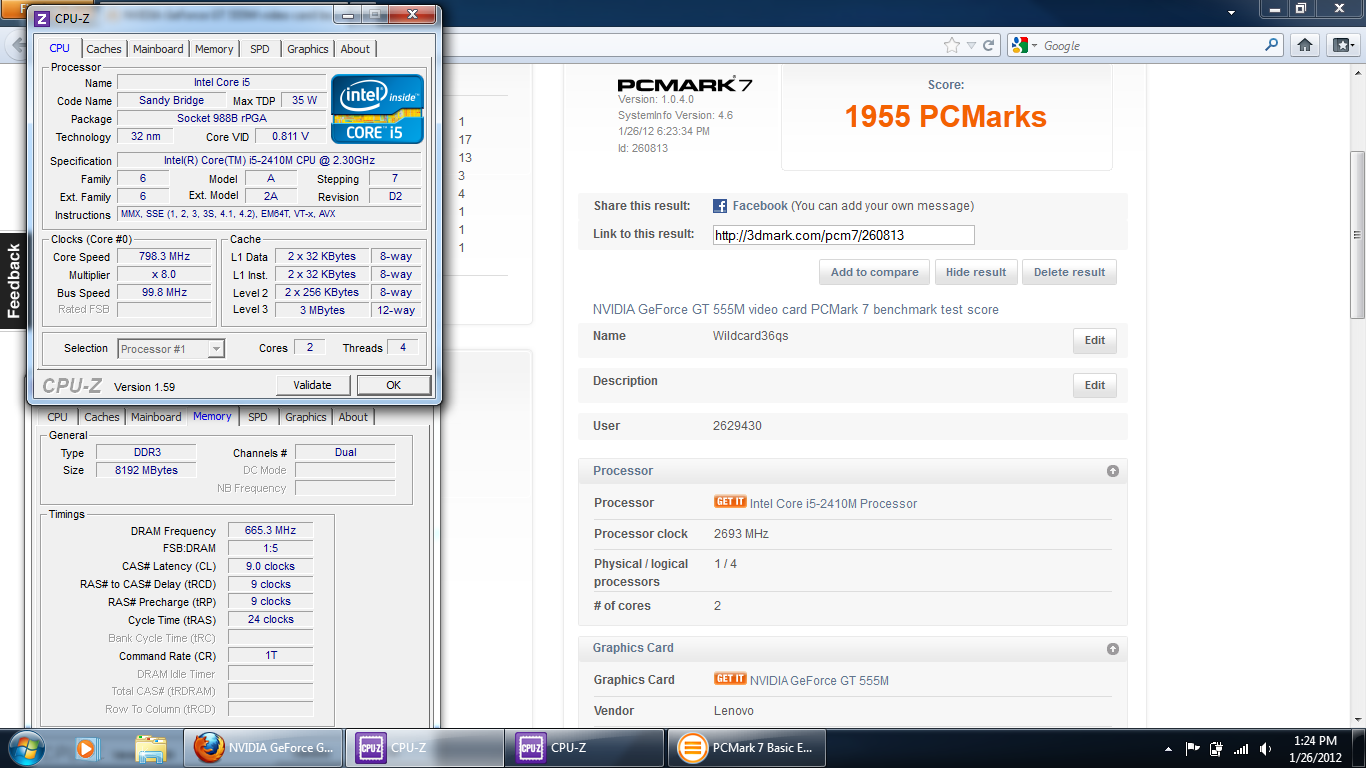Edit the Description field
1366x768 pixels.
1095,385
